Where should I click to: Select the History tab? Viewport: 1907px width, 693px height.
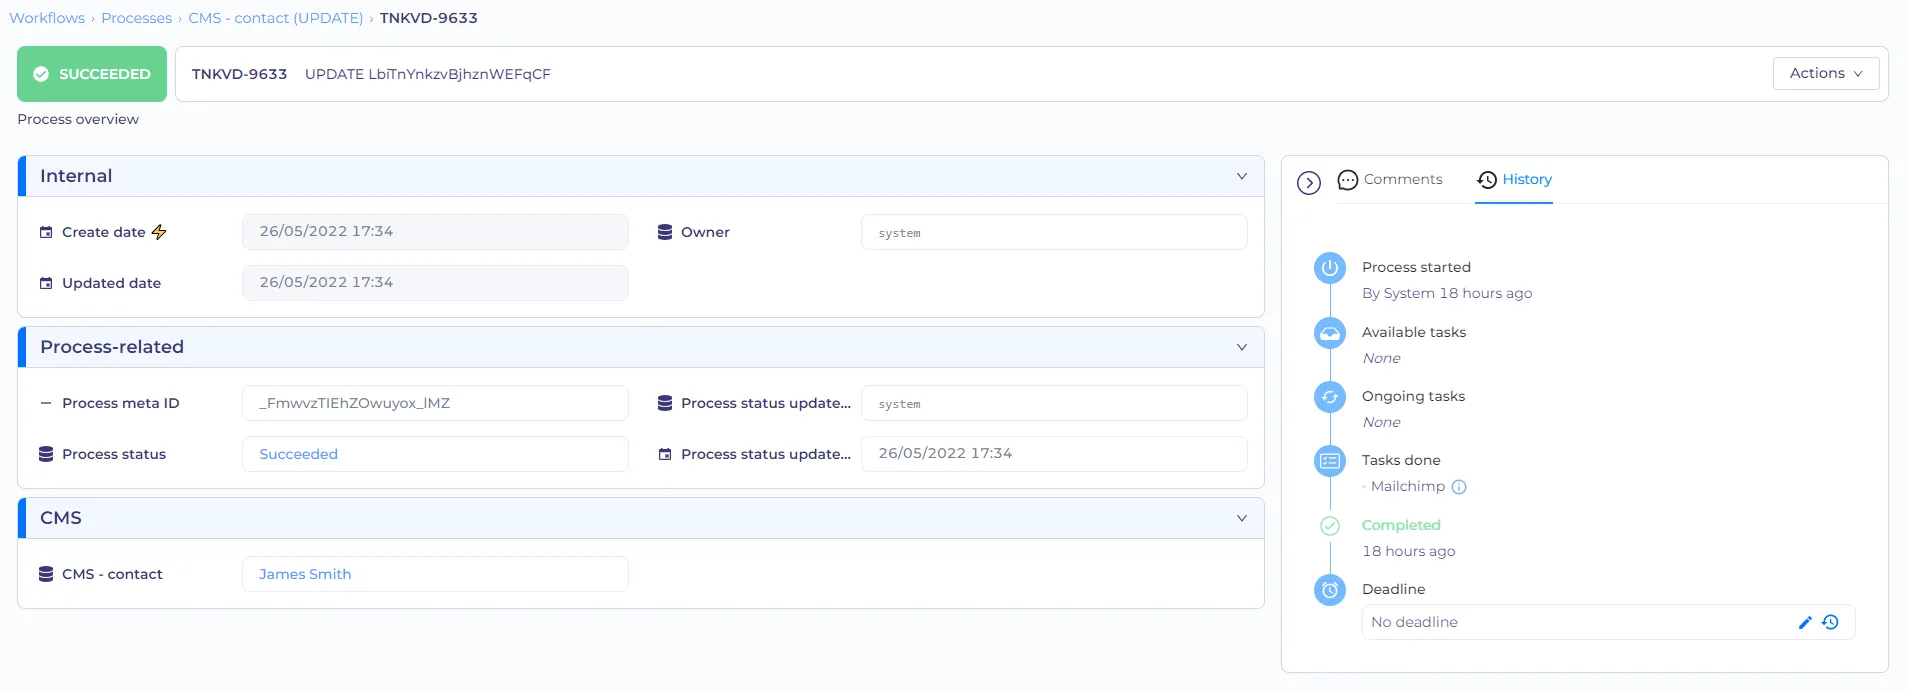(x=1514, y=180)
